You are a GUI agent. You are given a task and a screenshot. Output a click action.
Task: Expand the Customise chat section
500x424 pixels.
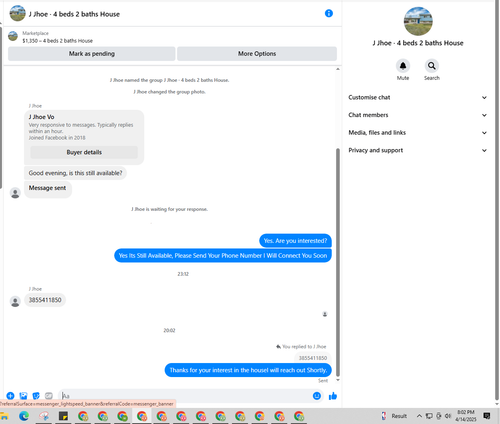[418, 97]
